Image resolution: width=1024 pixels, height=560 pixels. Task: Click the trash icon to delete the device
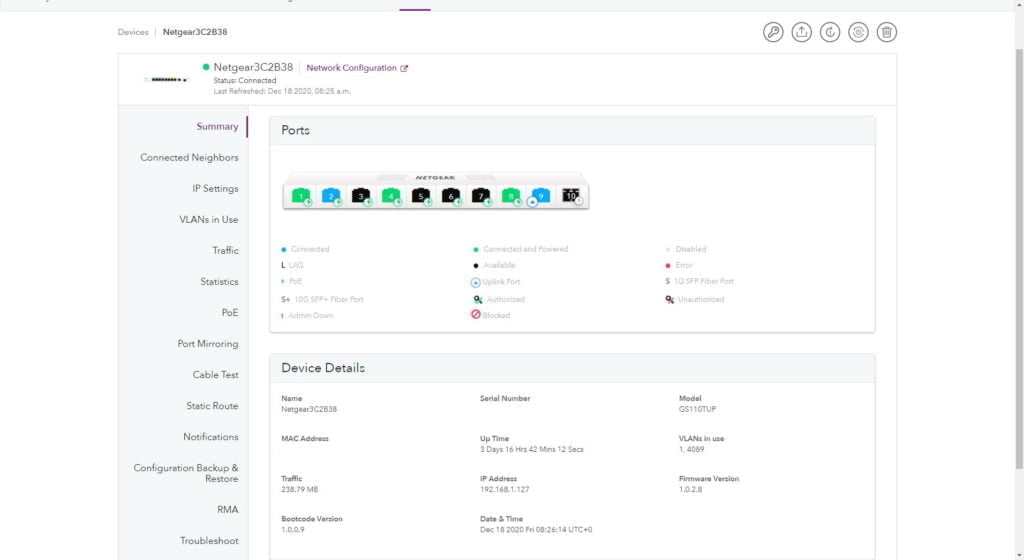(x=887, y=32)
